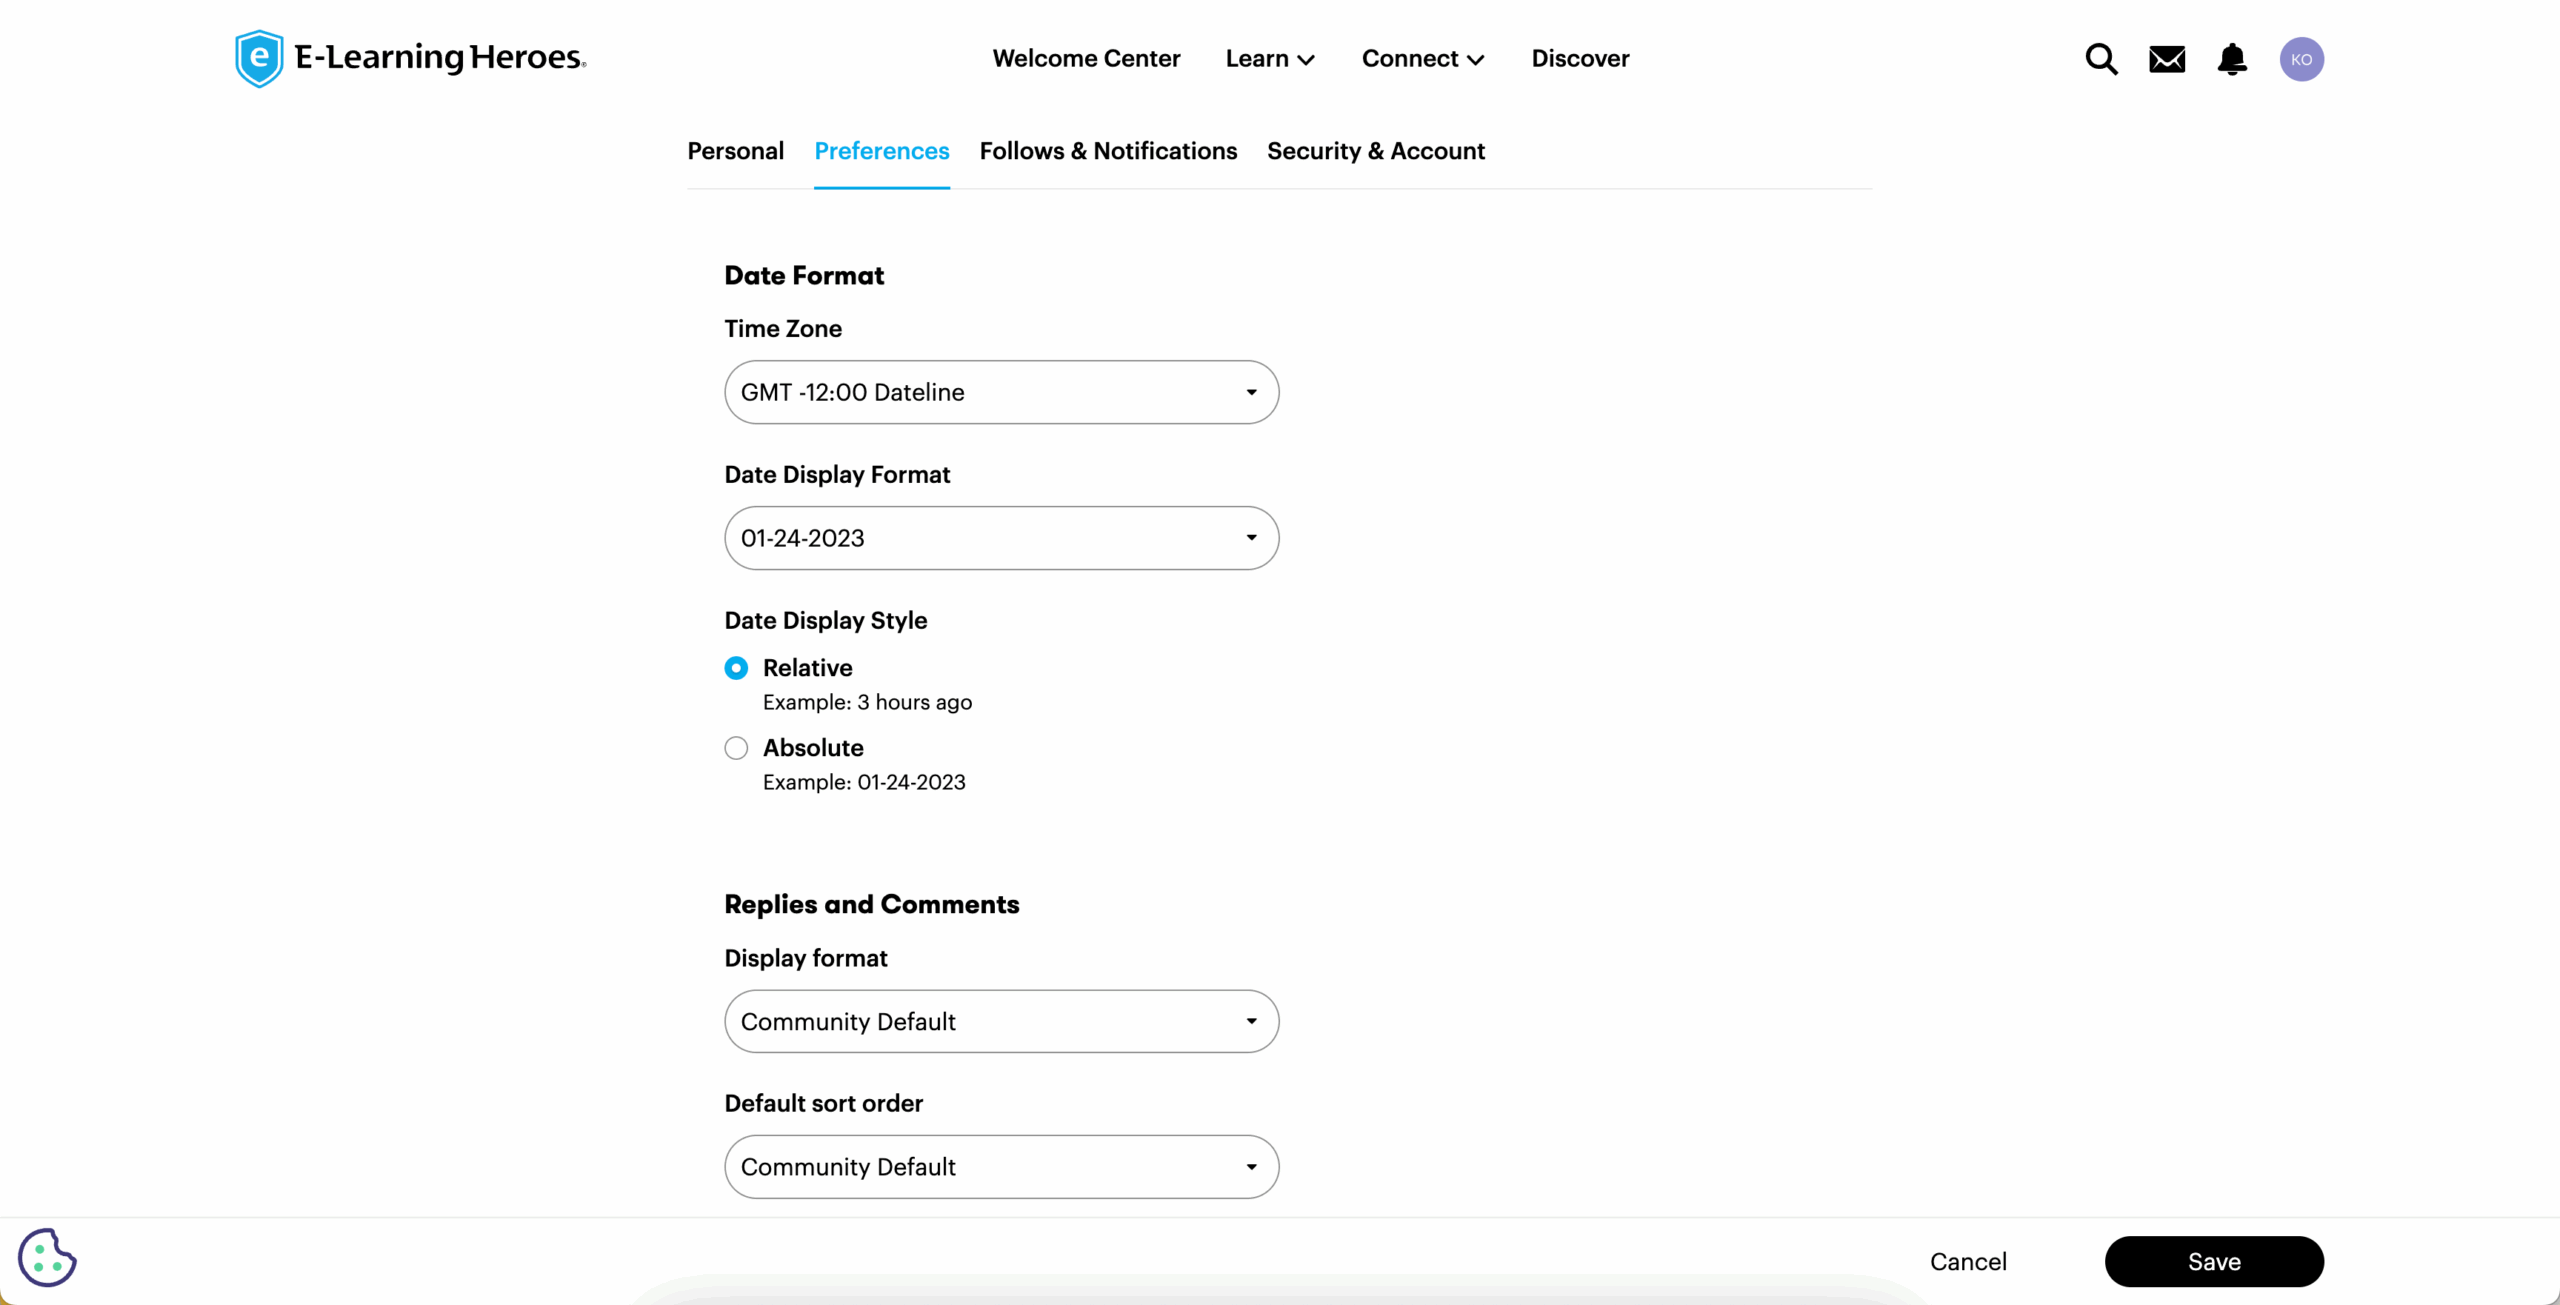Screen dimensions: 2560x1305
Task: Open the Welcome Center link
Action: (1086, 59)
